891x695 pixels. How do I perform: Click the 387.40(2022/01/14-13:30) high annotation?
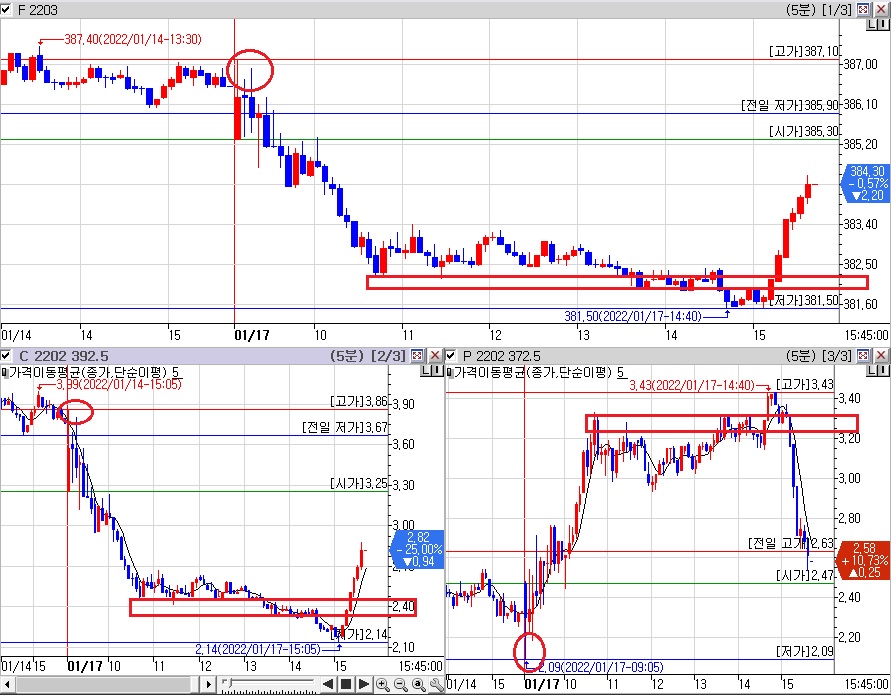coord(132,39)
